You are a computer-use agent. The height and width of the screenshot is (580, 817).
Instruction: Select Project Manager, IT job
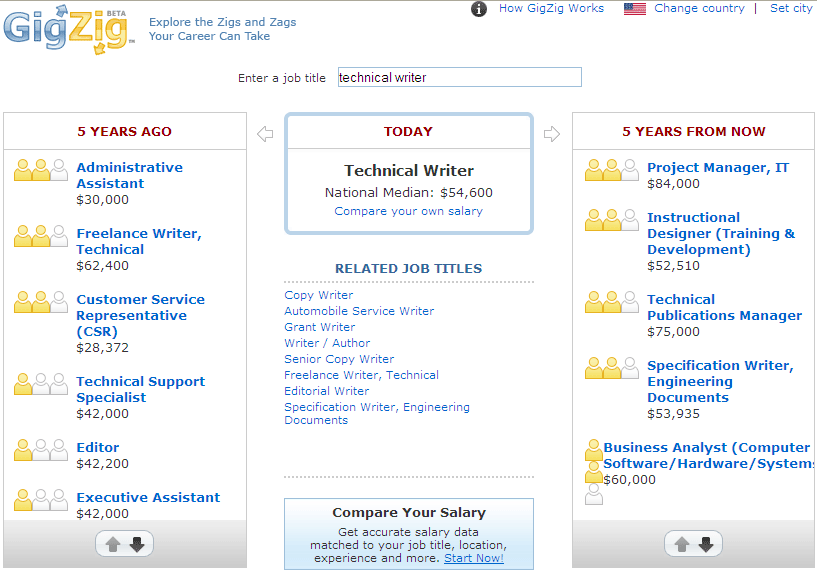click(x=718, y=168)
